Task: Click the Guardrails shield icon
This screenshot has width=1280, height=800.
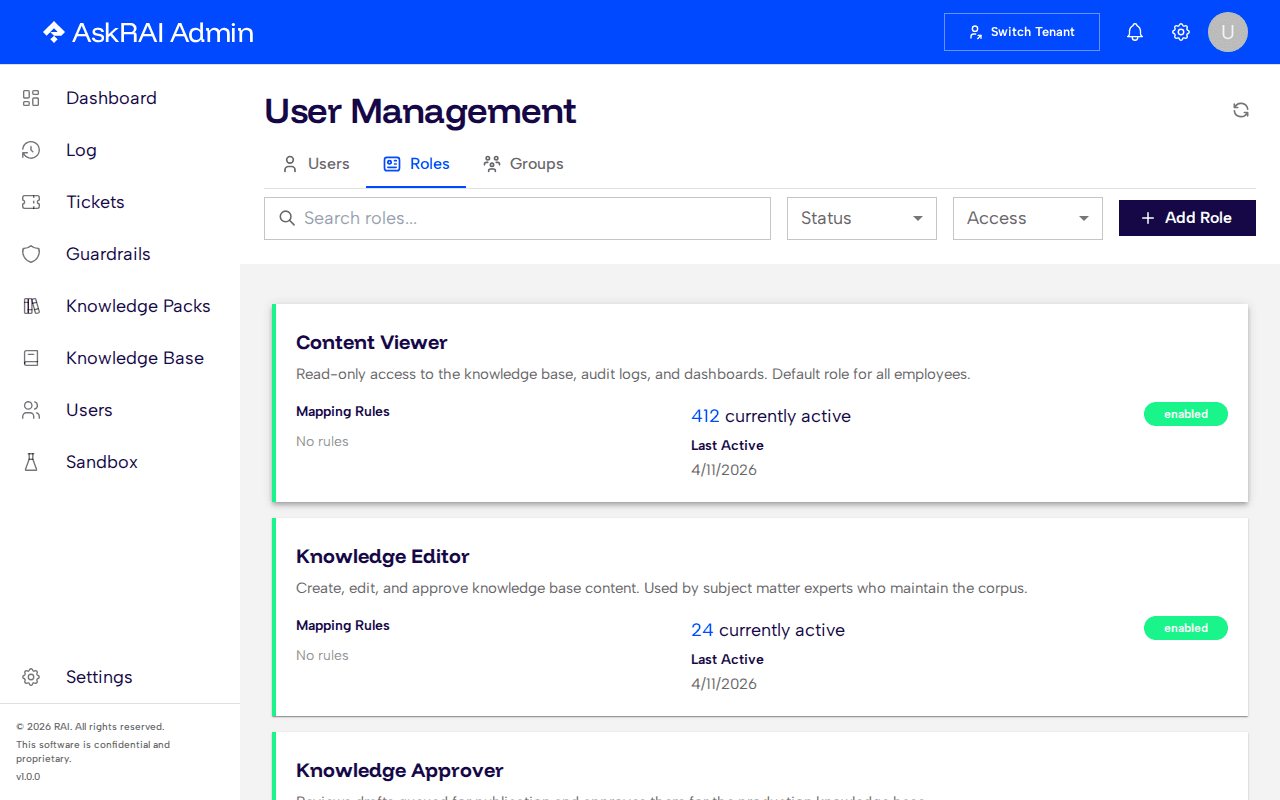Action: point(31,254)
